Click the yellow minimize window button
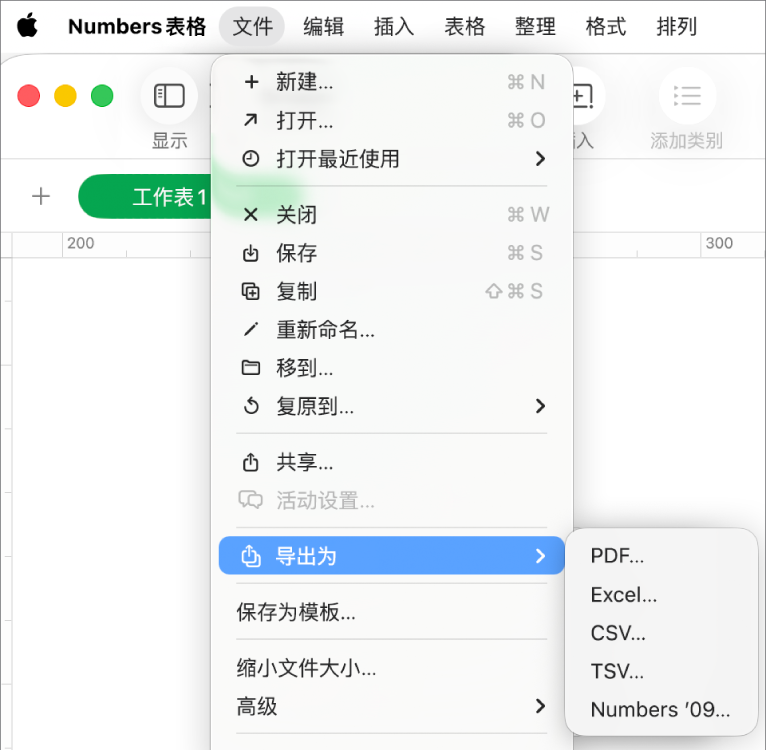This screenshot has height=750, width=766. pos(65,96)
